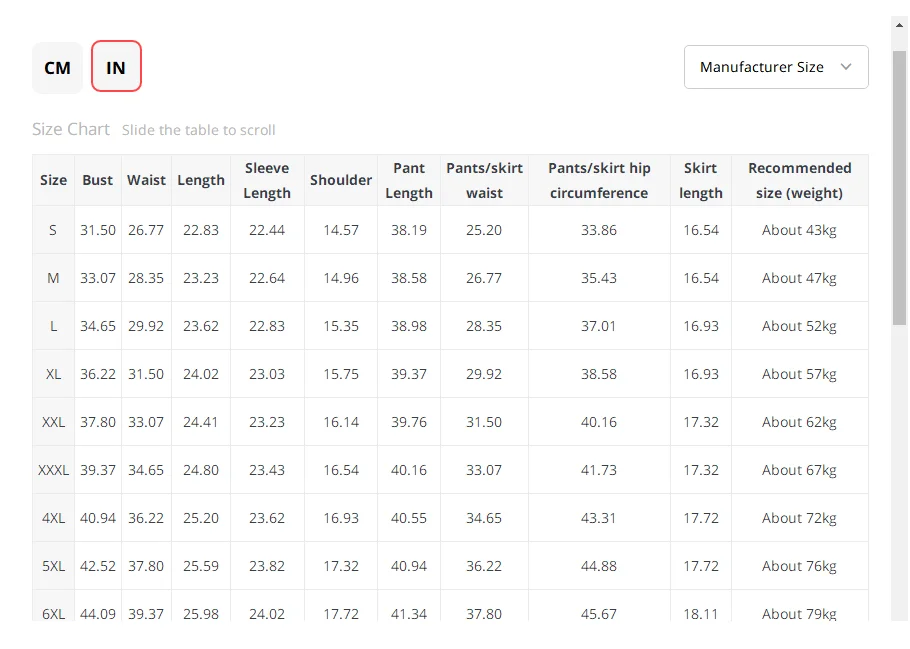Switch size units to CM
Image resolution: width=910 pixels, height=649 pixels.
57,67
